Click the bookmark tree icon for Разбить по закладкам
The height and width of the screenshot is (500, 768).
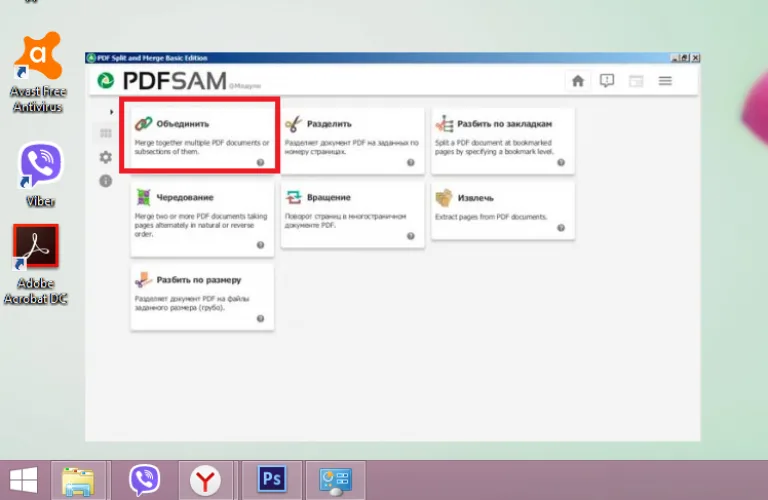(x=444, y=123)
